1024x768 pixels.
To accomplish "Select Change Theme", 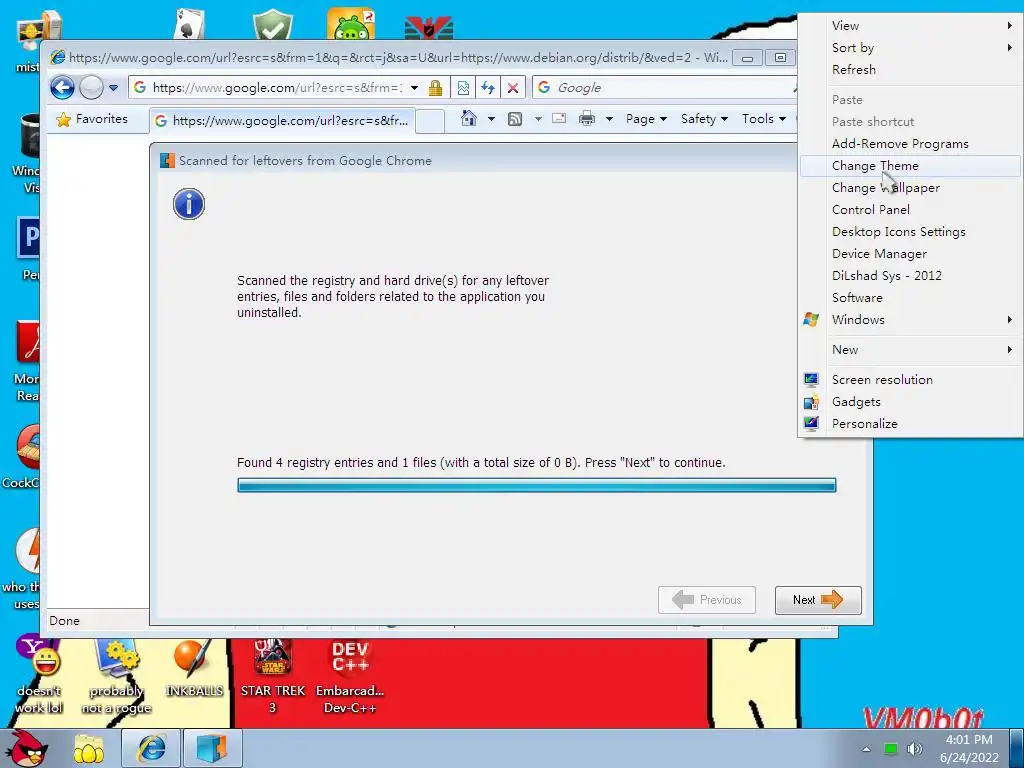I will (910, 166).
